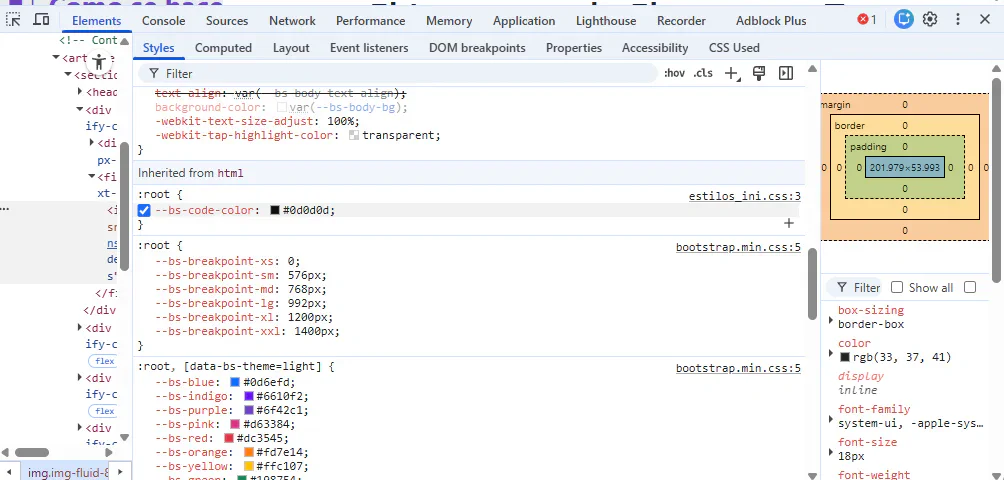Open the Event listeners tab
This screenshot has height=480, width=1004.
369,47
